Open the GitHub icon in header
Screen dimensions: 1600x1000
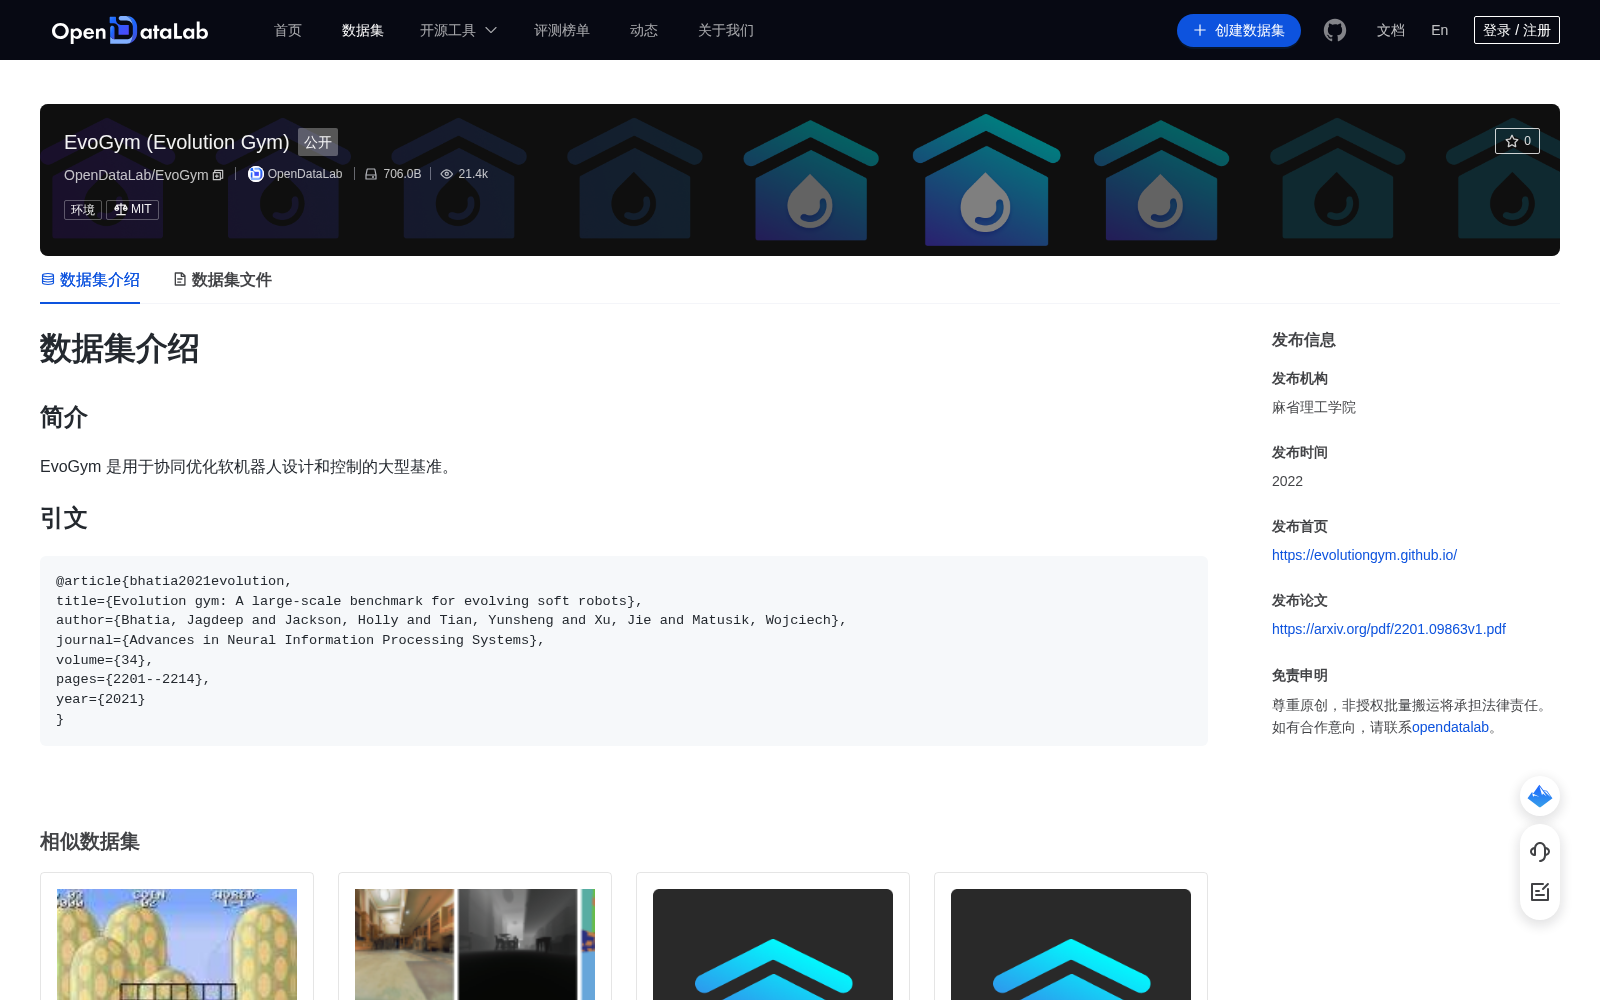[x=1335, y=30]
